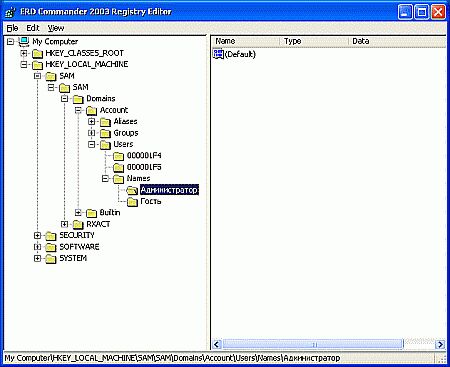The width and height of the screenshot is (450, 367).
Task: Select the Aliases key label
Action: (125, 121)
